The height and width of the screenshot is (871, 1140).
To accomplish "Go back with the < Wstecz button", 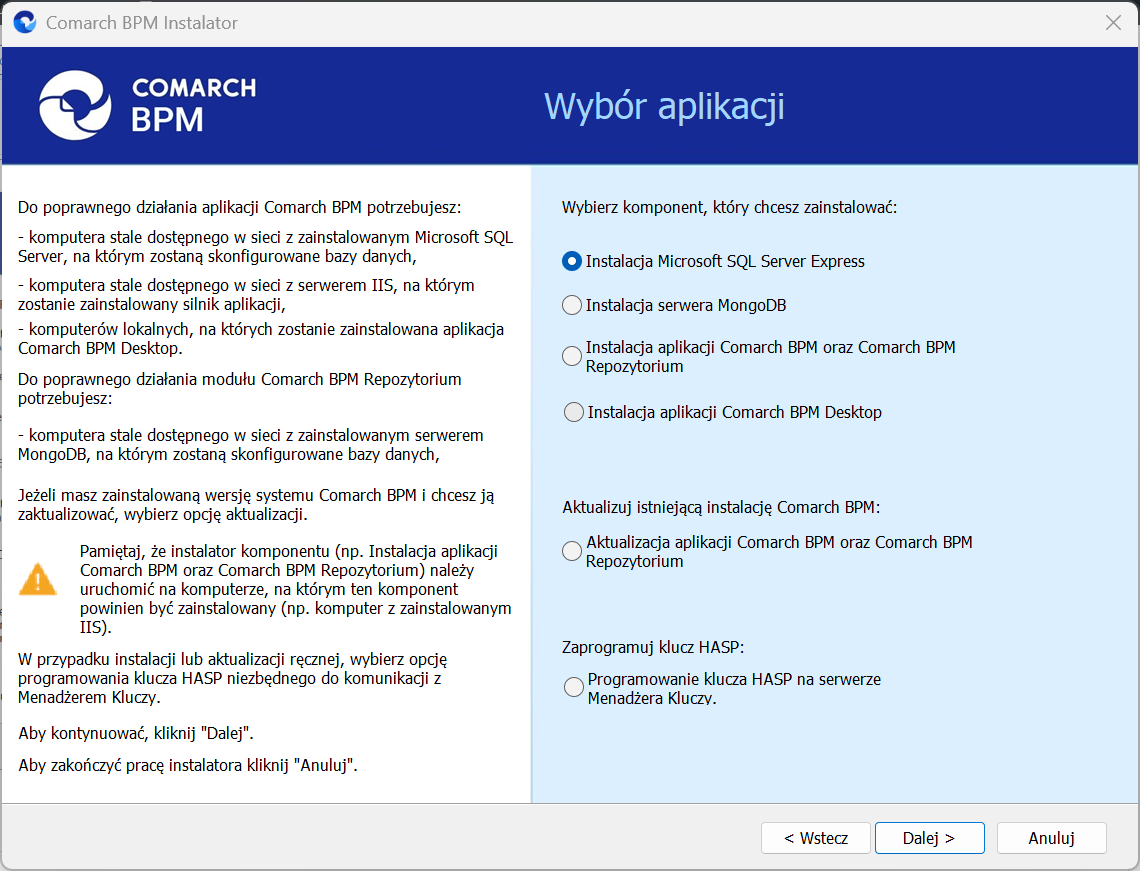I will tap(816, 838).
